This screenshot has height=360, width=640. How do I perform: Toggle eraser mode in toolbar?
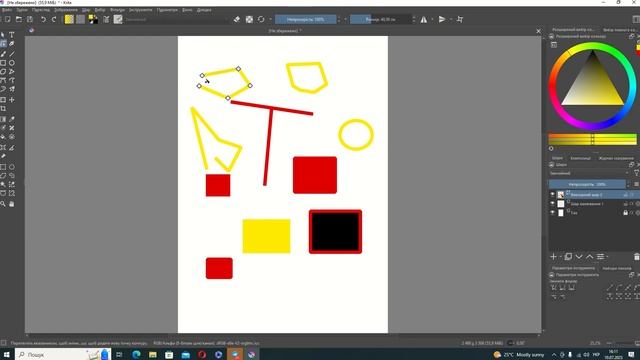(x=237, y=19)
